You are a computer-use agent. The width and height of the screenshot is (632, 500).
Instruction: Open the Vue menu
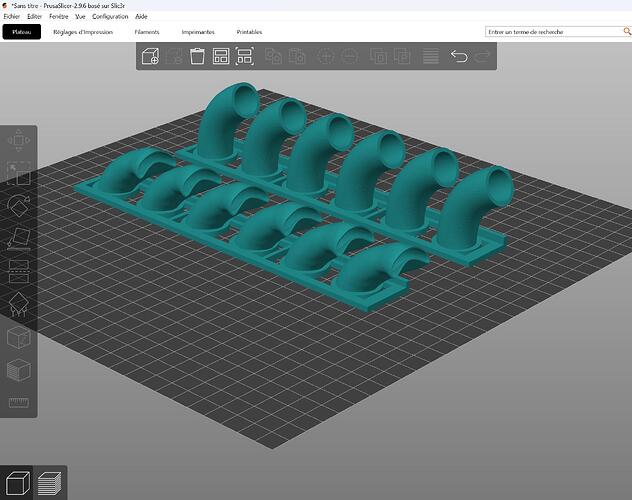[x=80, y=17]
